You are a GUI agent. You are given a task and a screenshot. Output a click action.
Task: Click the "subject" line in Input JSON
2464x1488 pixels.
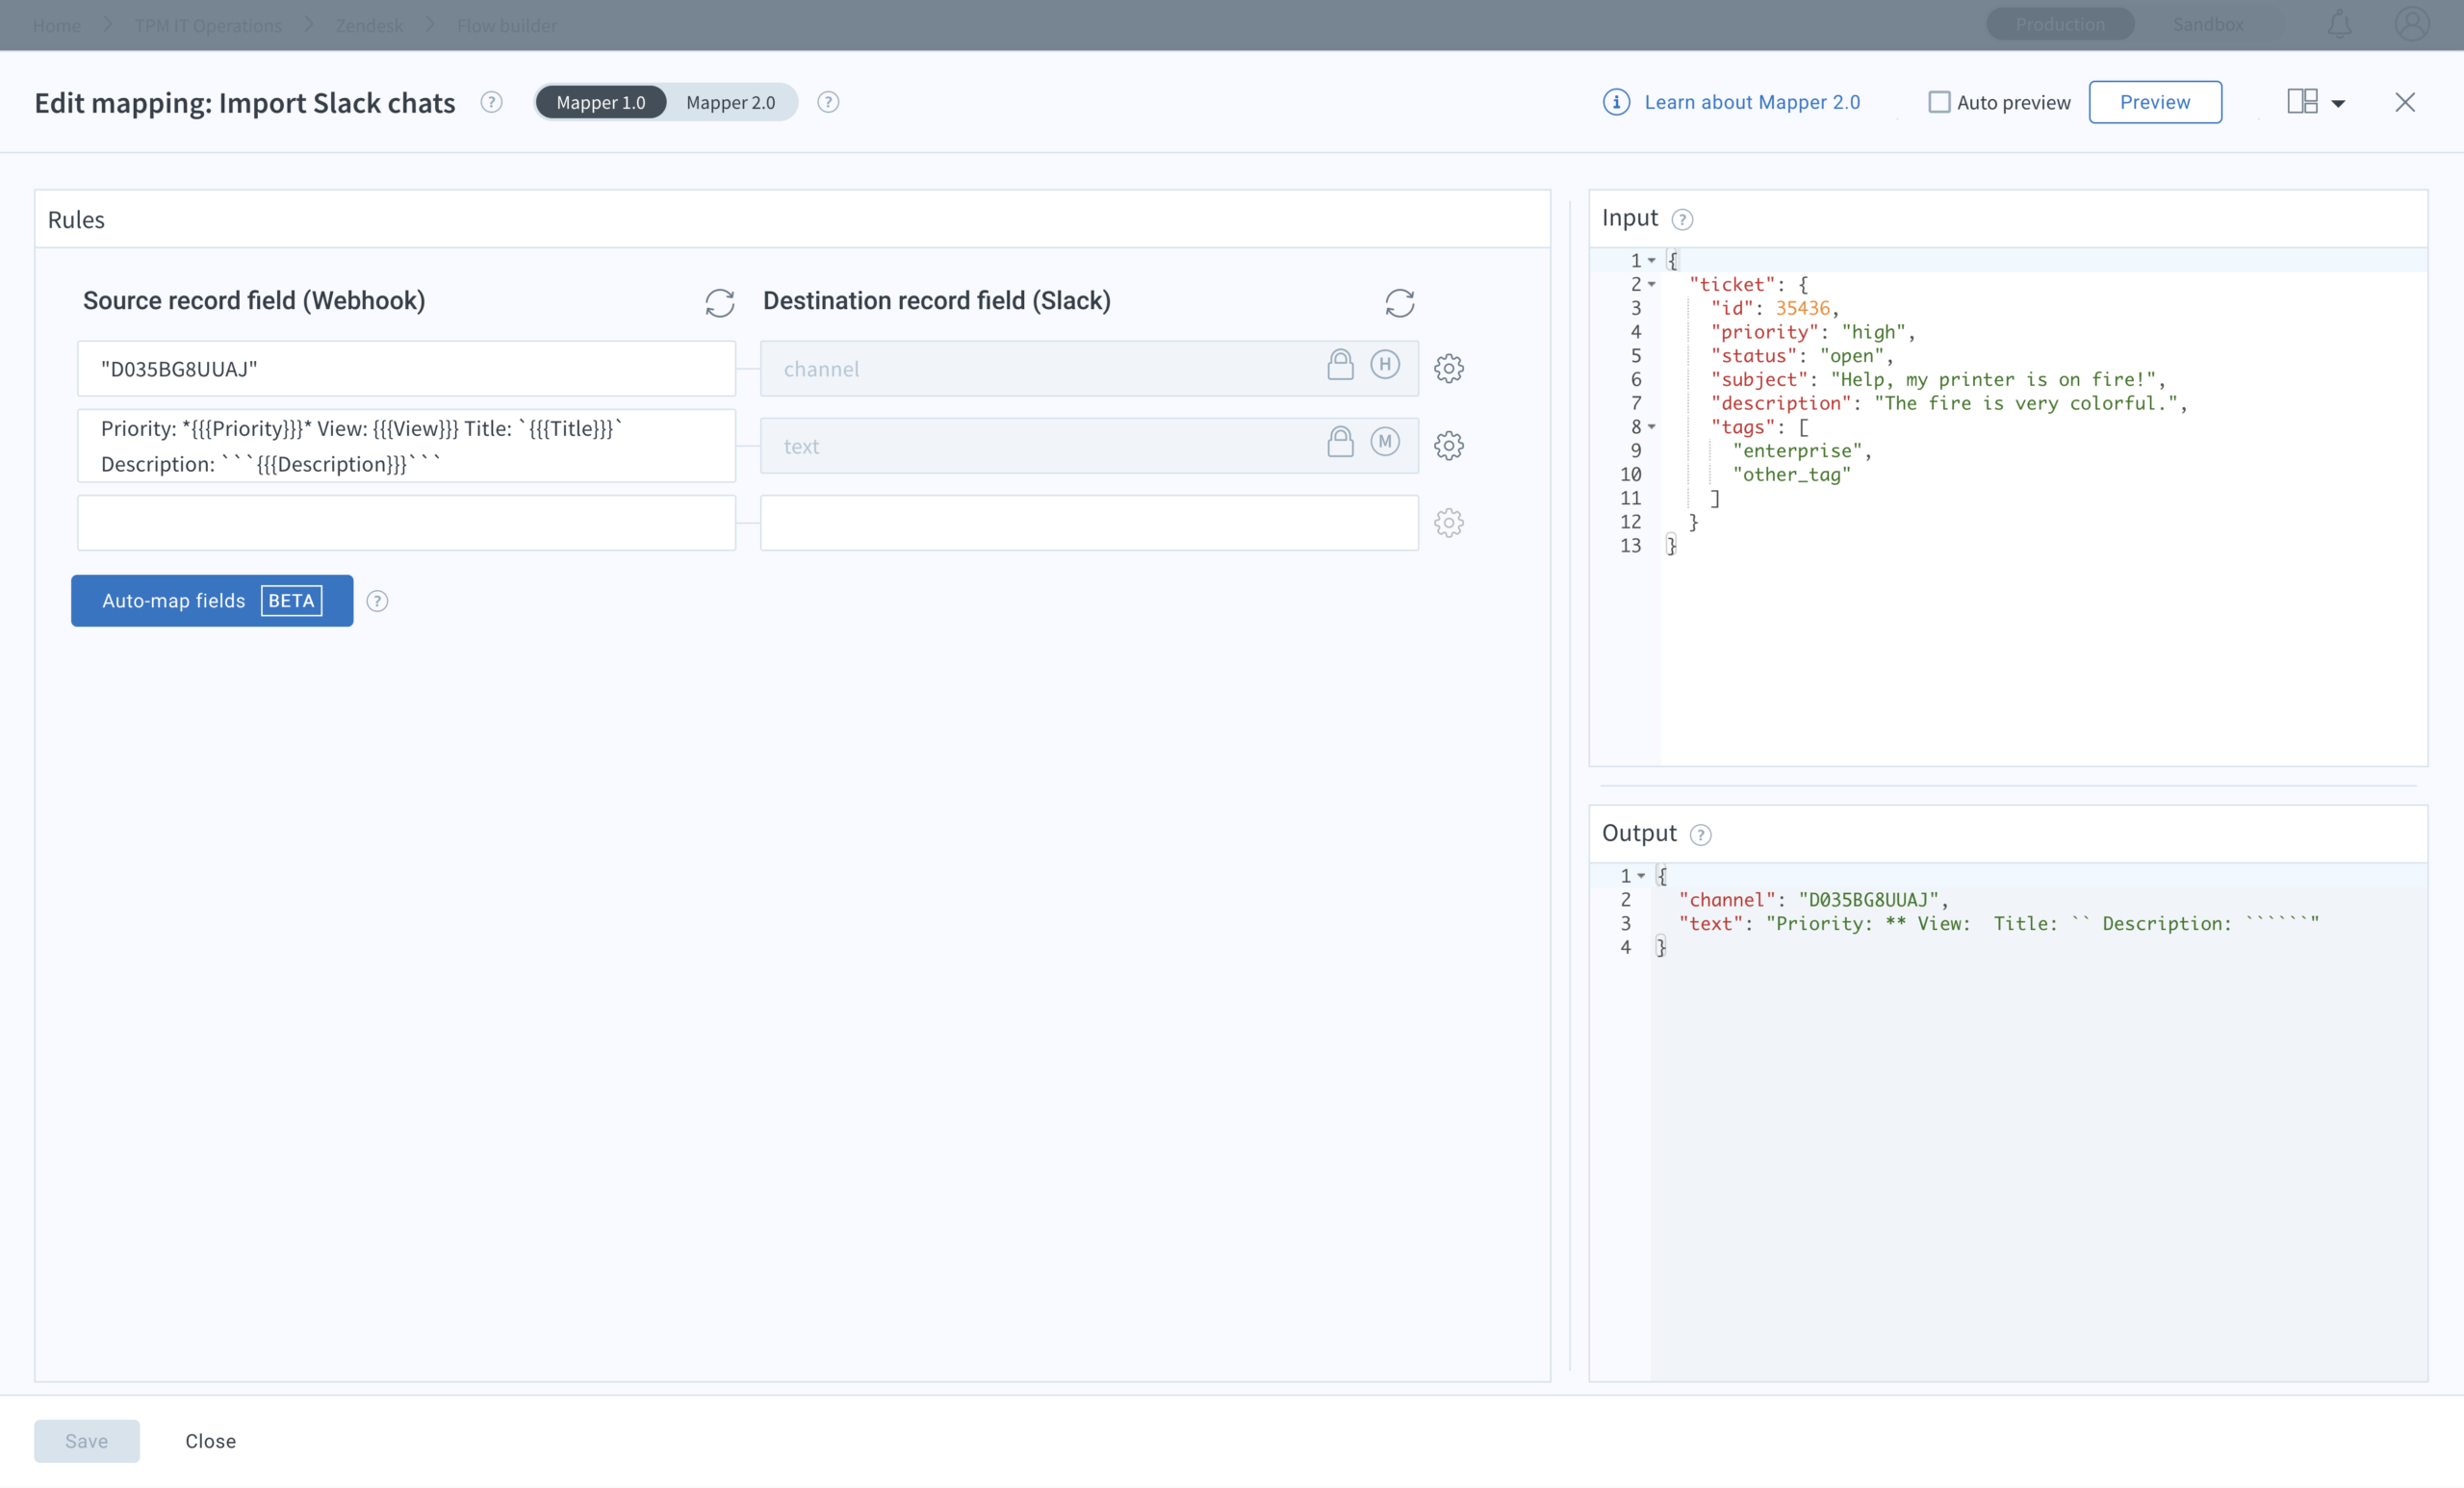click(1938, 380)
